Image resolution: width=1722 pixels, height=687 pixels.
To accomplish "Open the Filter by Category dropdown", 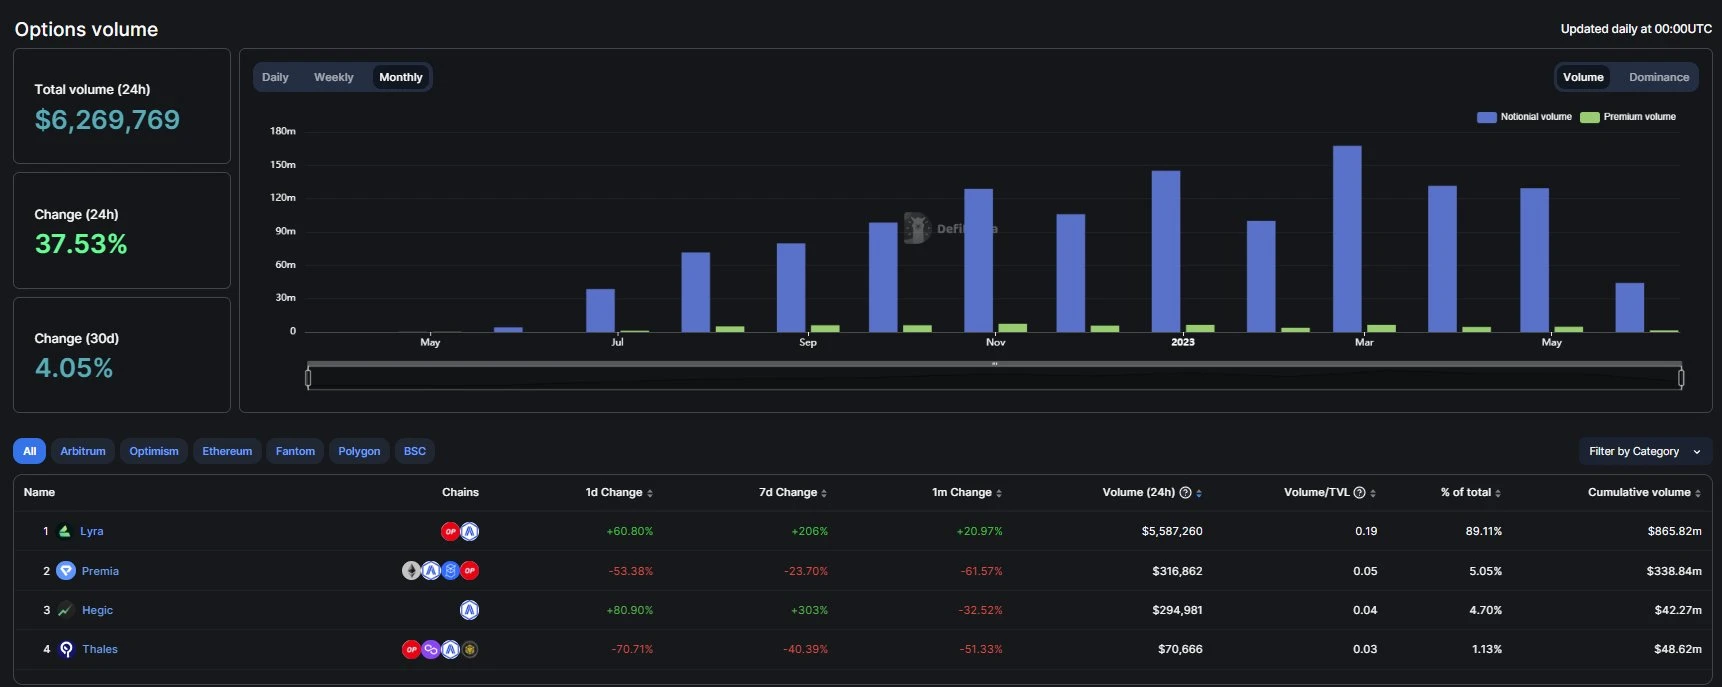I will tap(1644, 451).
